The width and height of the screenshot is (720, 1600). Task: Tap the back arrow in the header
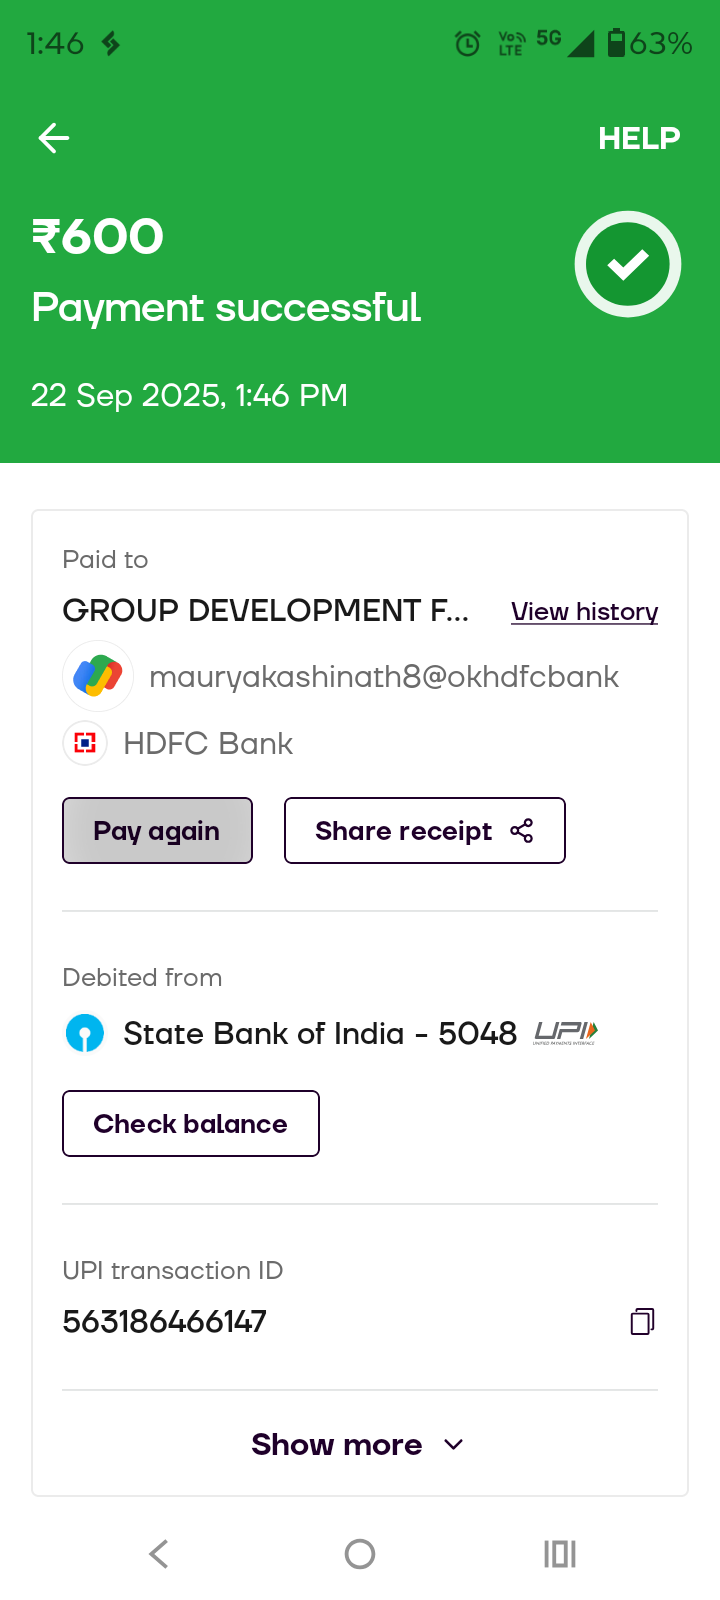(x=54, y=138)
